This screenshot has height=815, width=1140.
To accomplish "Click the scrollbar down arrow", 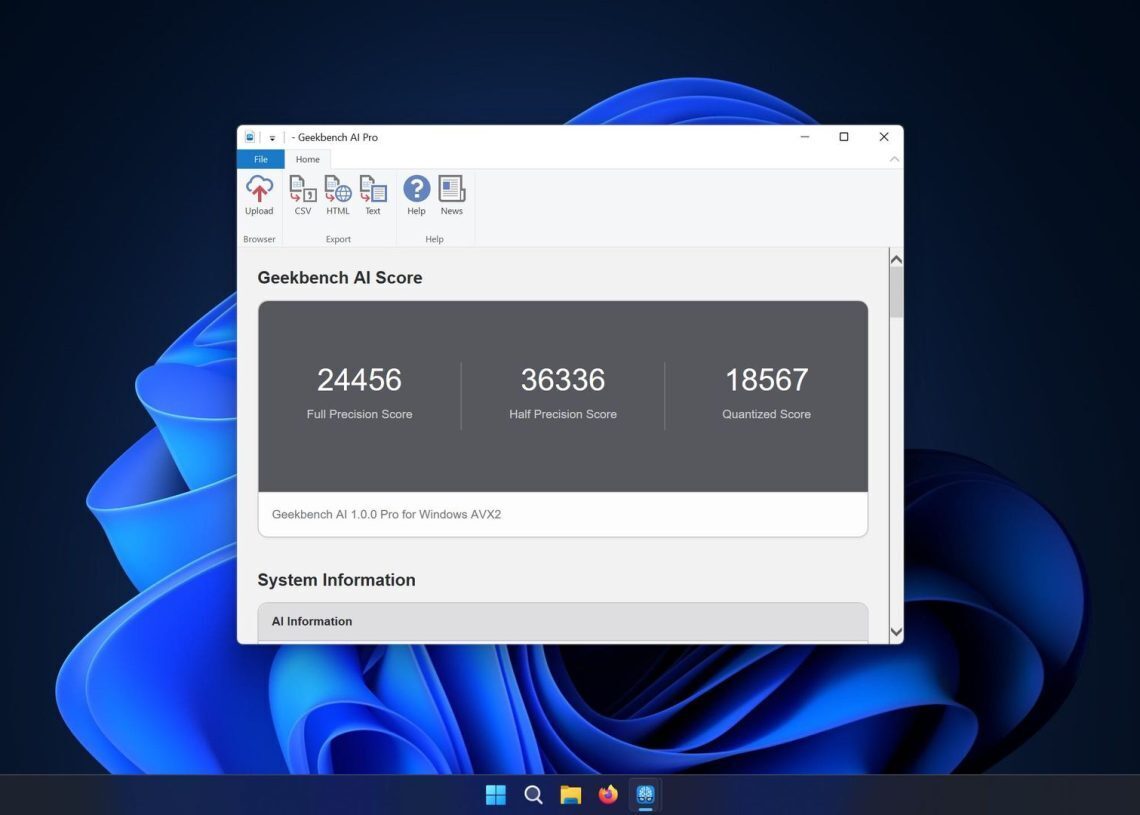I will pos(896,632).
